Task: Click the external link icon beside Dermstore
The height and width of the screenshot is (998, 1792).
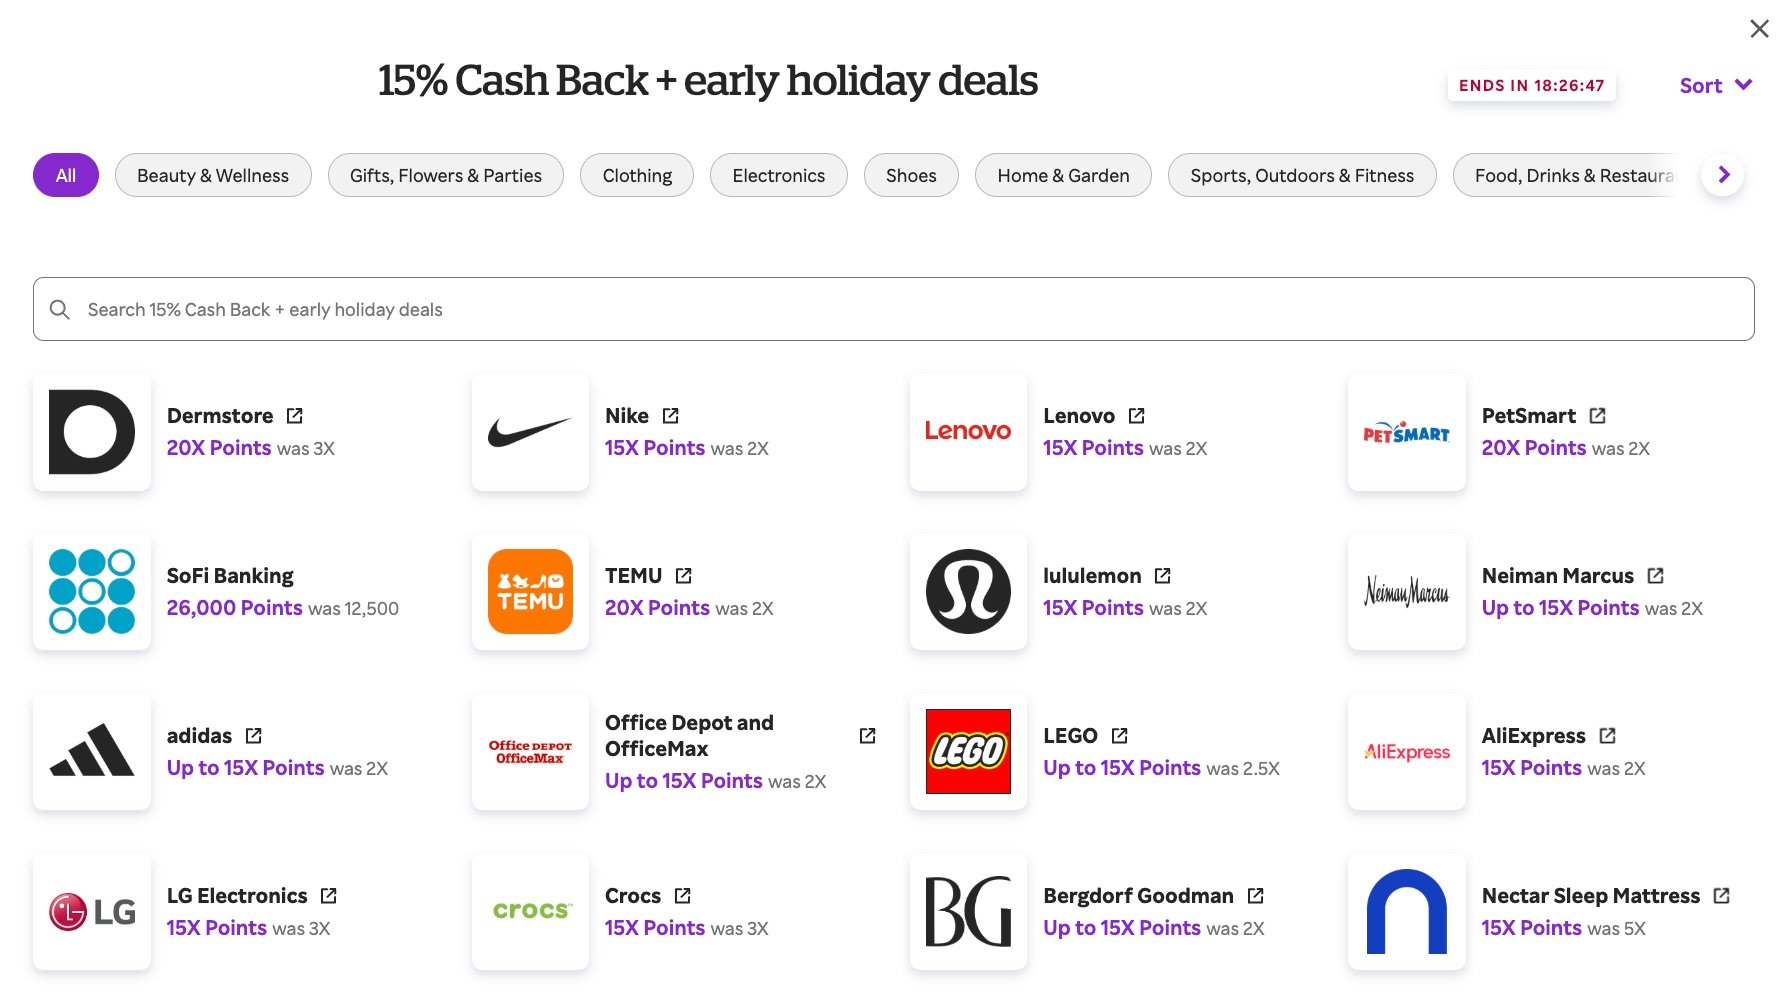Action: coord(295,416)
